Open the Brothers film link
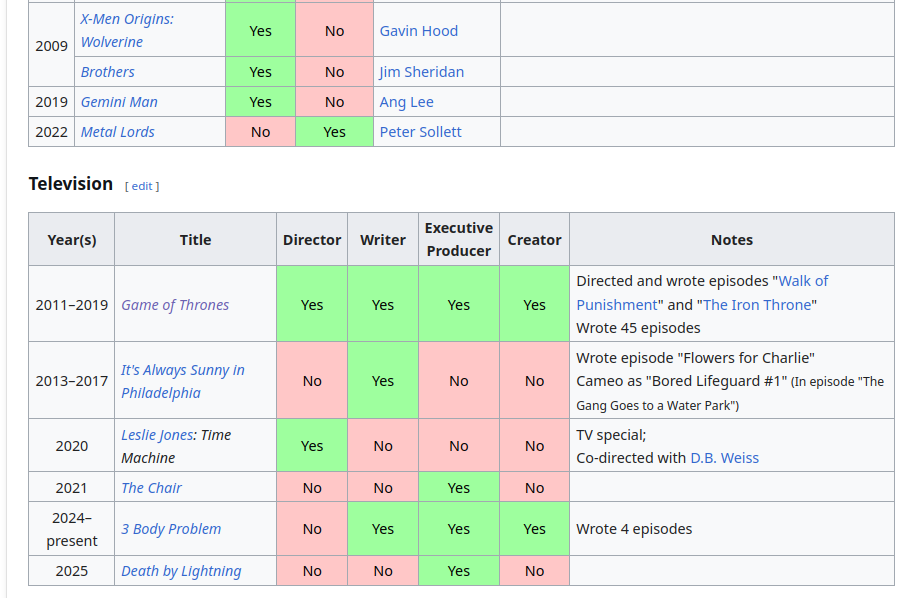 pos(107,72)
